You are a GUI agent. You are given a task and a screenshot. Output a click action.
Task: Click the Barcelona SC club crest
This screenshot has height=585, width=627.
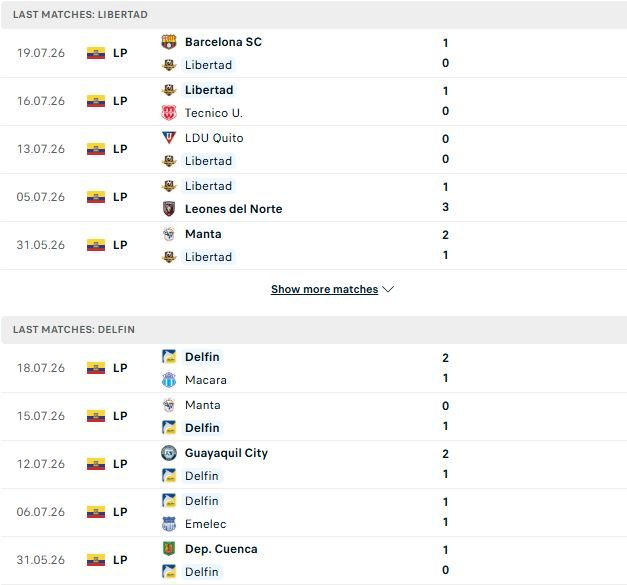(169, 42)
